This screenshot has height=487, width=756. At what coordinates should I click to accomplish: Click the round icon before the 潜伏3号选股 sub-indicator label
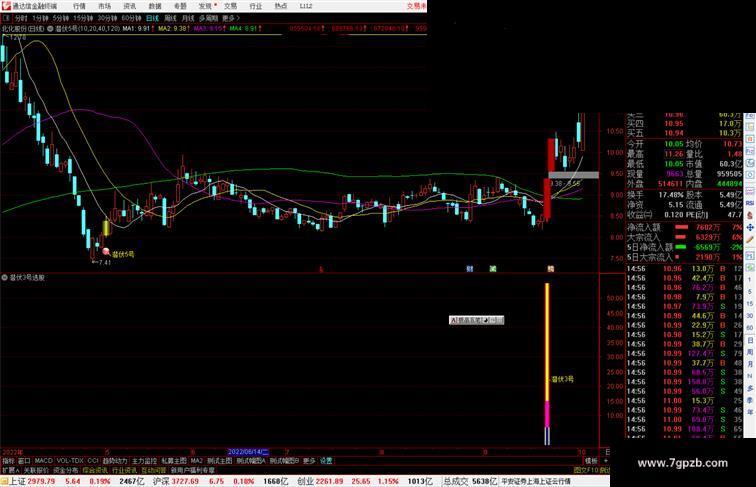pyautogui.click(x=5, y=278)
